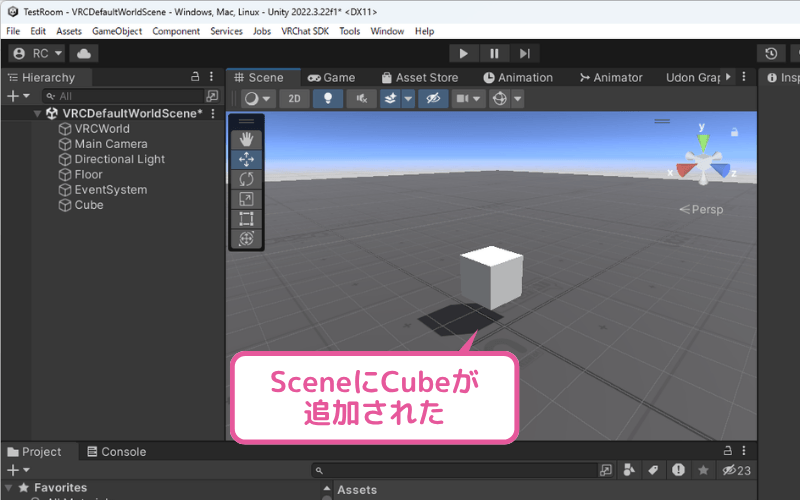Open effects dropdown arrow
The height and width of the screenshot is (500, 800).
click(408, 99)
